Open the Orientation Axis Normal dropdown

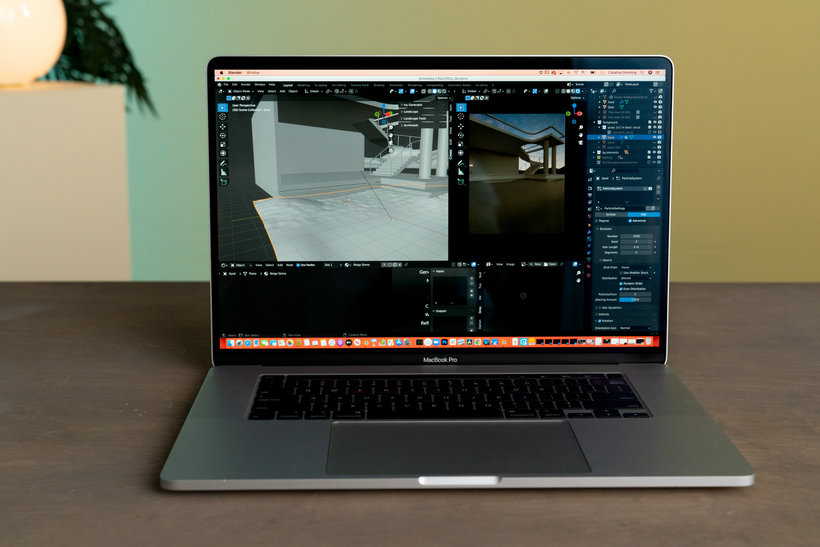point(633,328)
